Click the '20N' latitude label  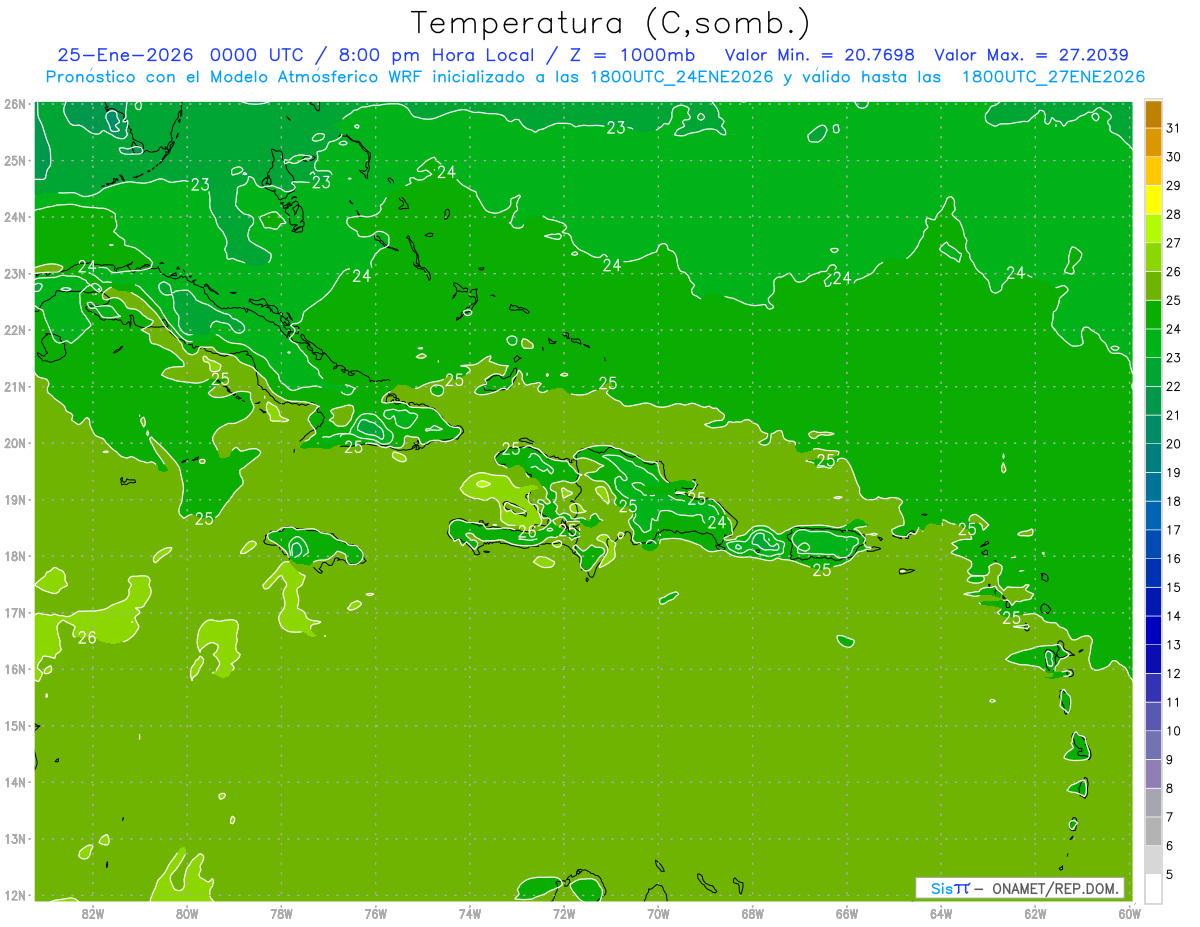point(14,443)
